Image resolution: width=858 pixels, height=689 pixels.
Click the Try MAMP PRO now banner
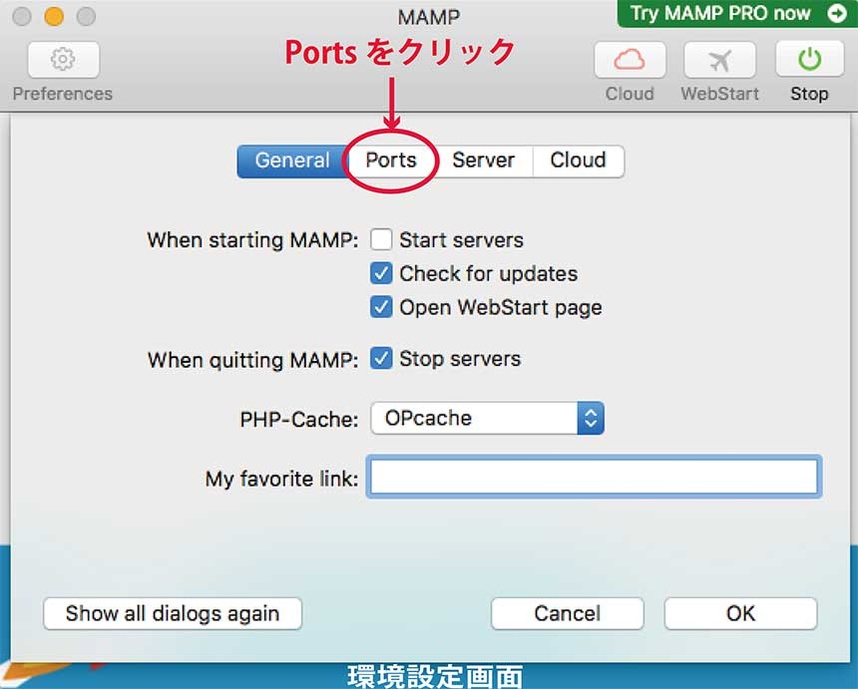click(720, 14)
